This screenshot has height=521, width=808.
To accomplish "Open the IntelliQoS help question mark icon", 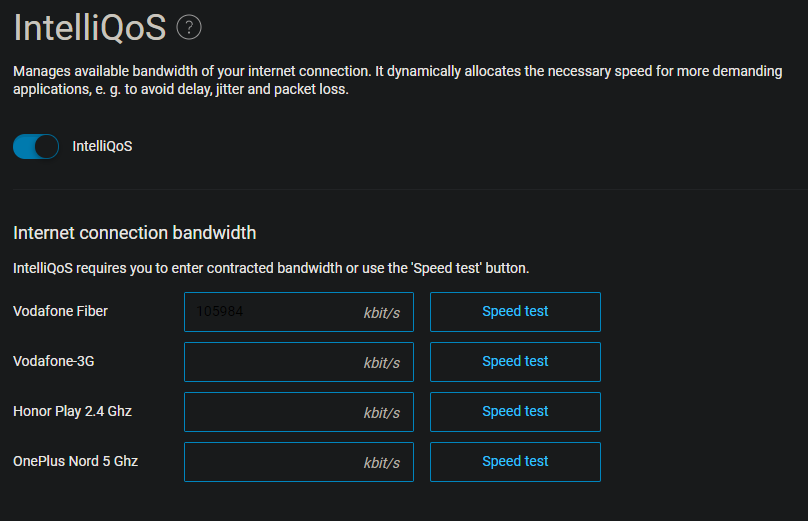I will pos(189,27).
